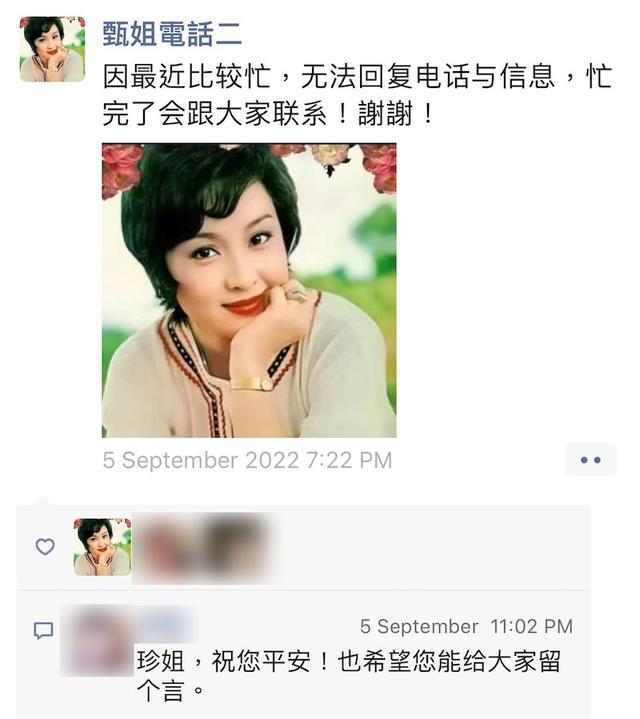Open the blurred commenter's avatar
This screenshot has height=719, width=640.
97,640
